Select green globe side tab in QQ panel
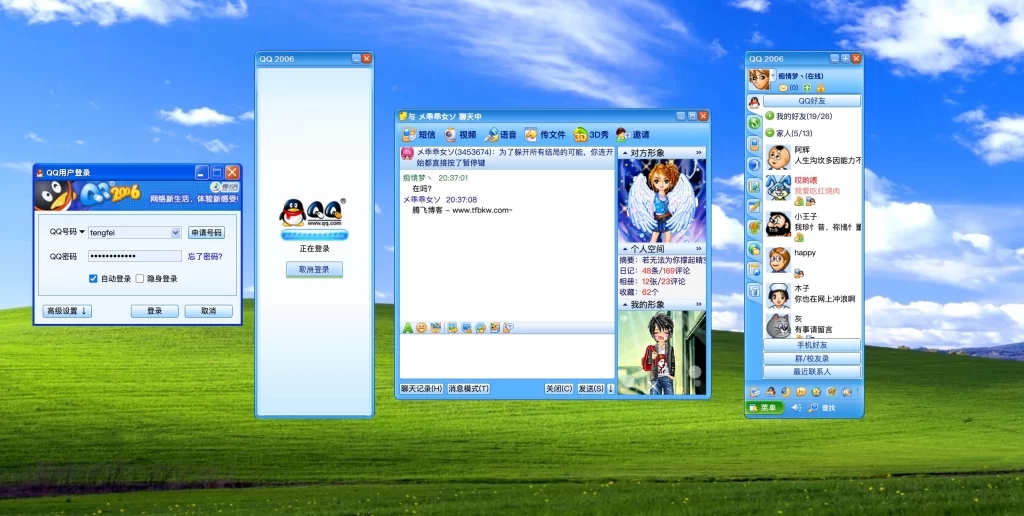Image resolution: width=1024 pixels, height=516 pixels. pyautogui.click(x=754, y=123)
